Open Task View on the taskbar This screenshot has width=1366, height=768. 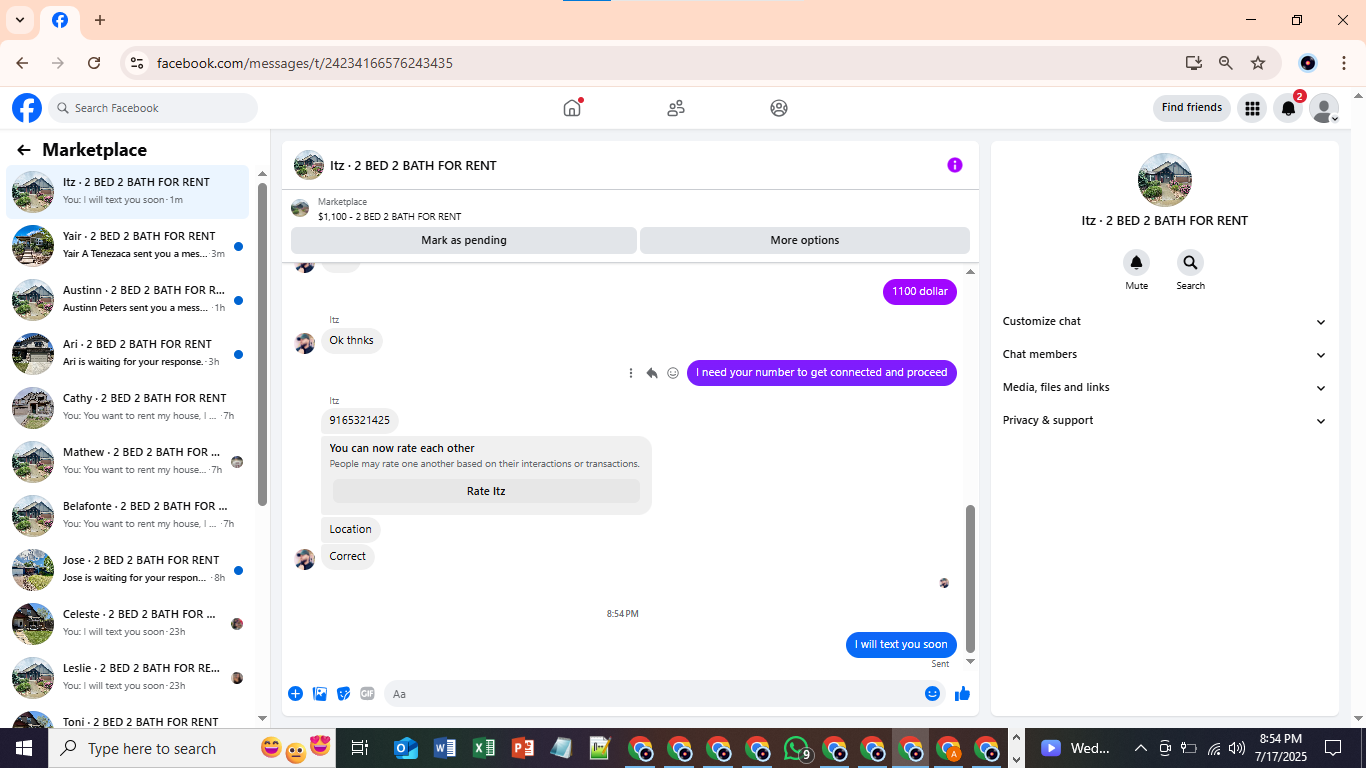pos(360,748)
